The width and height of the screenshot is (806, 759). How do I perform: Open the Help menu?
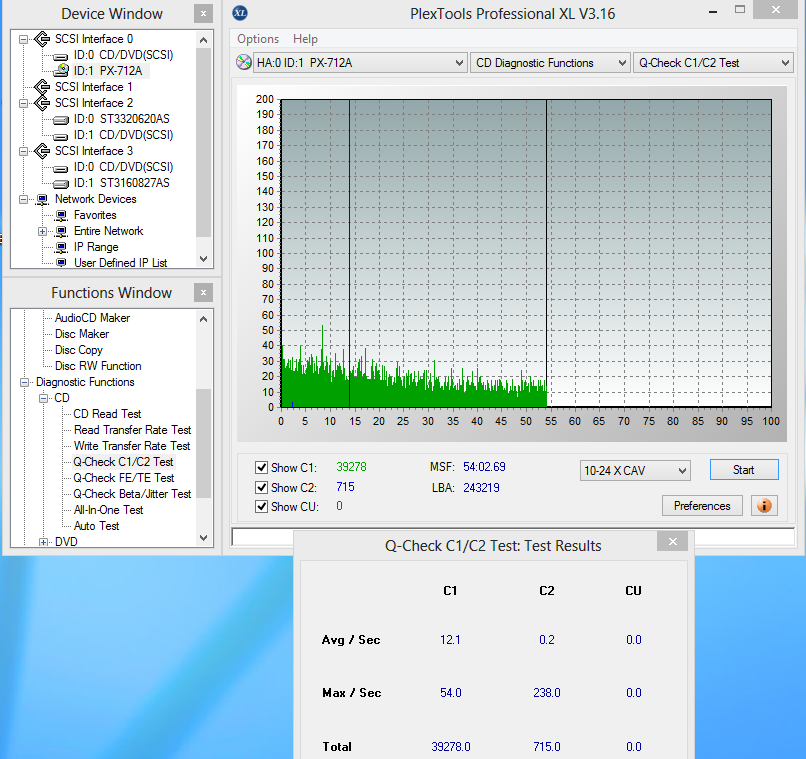pos(305,39)
